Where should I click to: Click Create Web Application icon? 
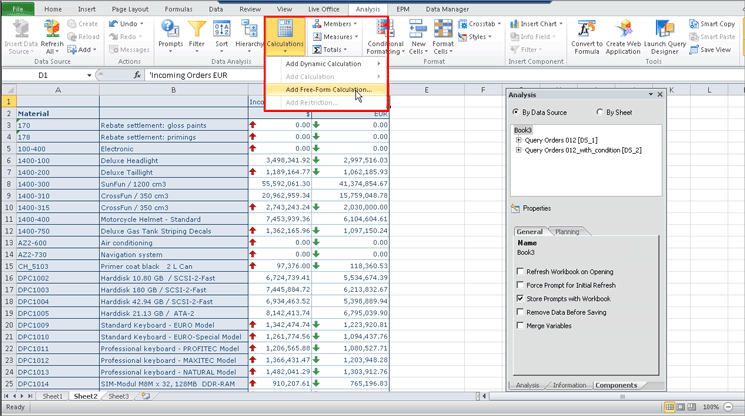click(x=623, y=29)
